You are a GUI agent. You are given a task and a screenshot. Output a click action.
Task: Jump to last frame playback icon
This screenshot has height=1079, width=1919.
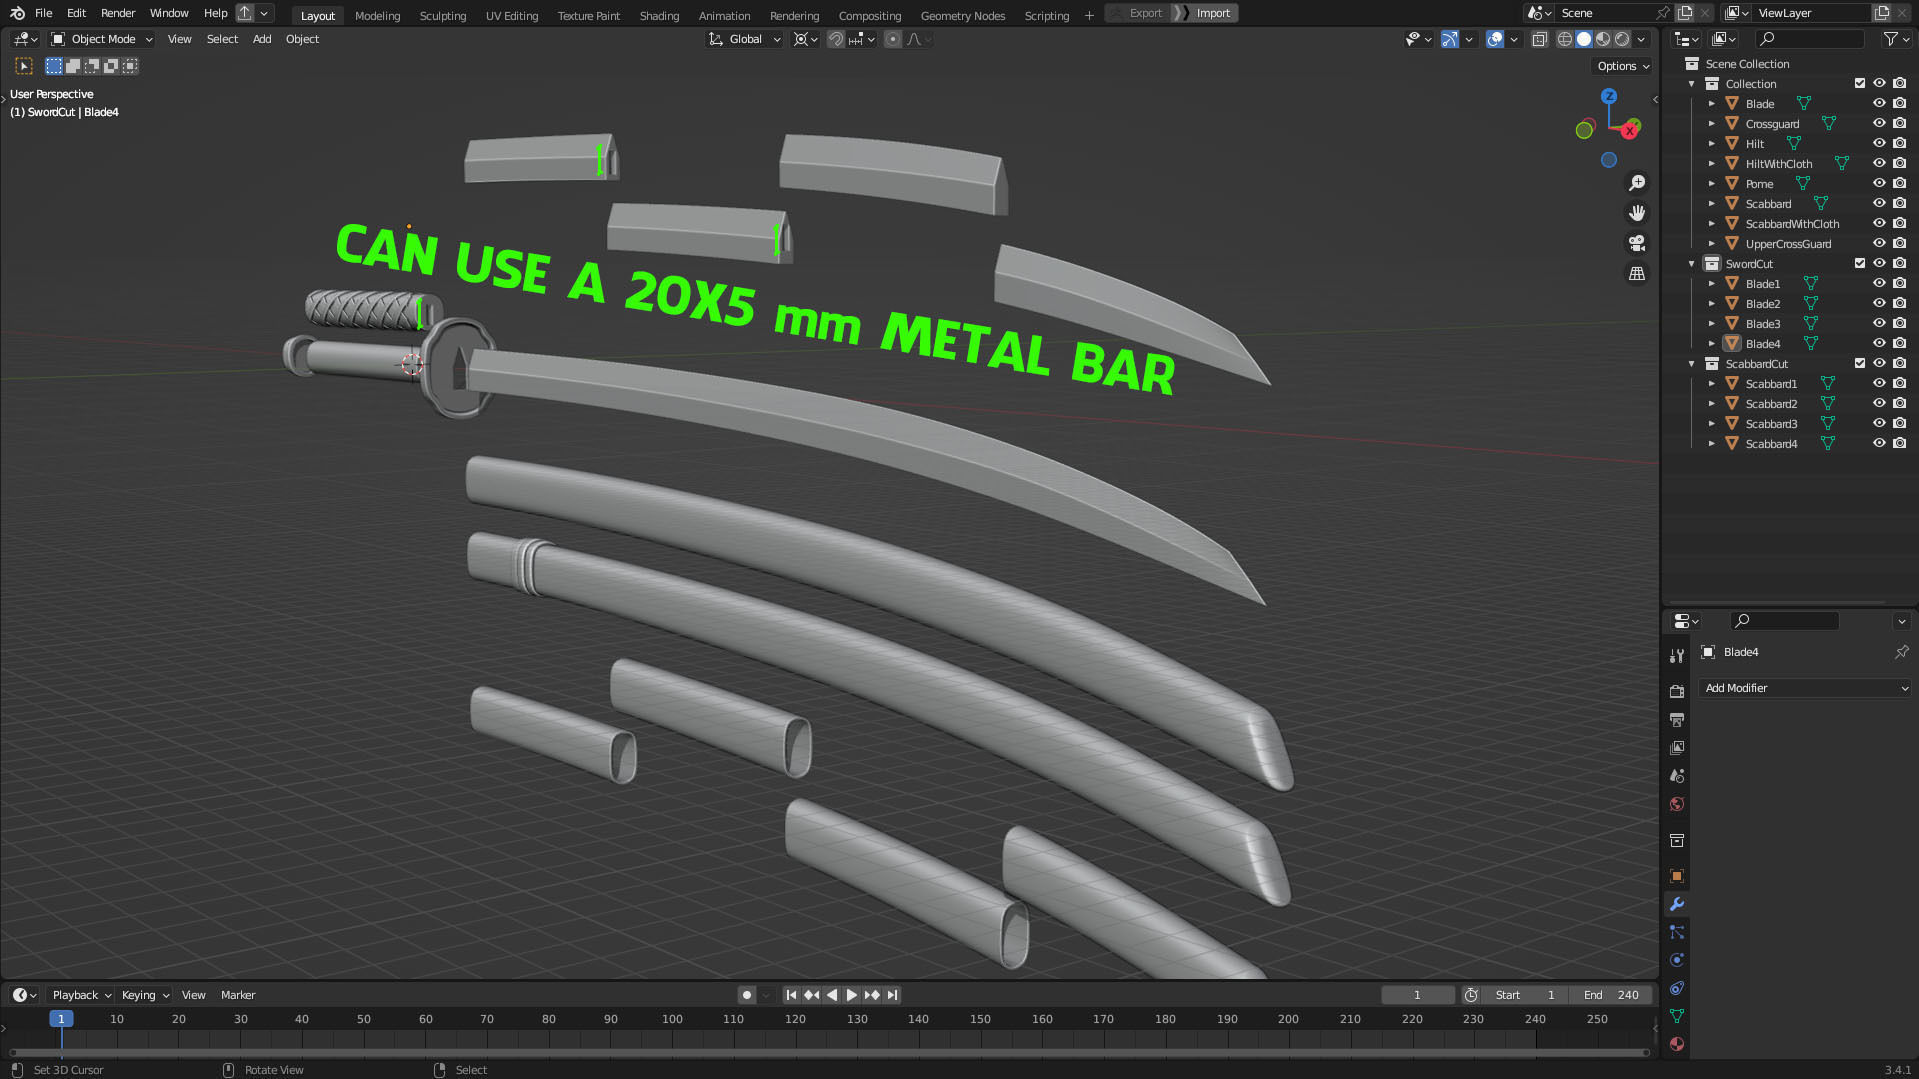[893, 995]
